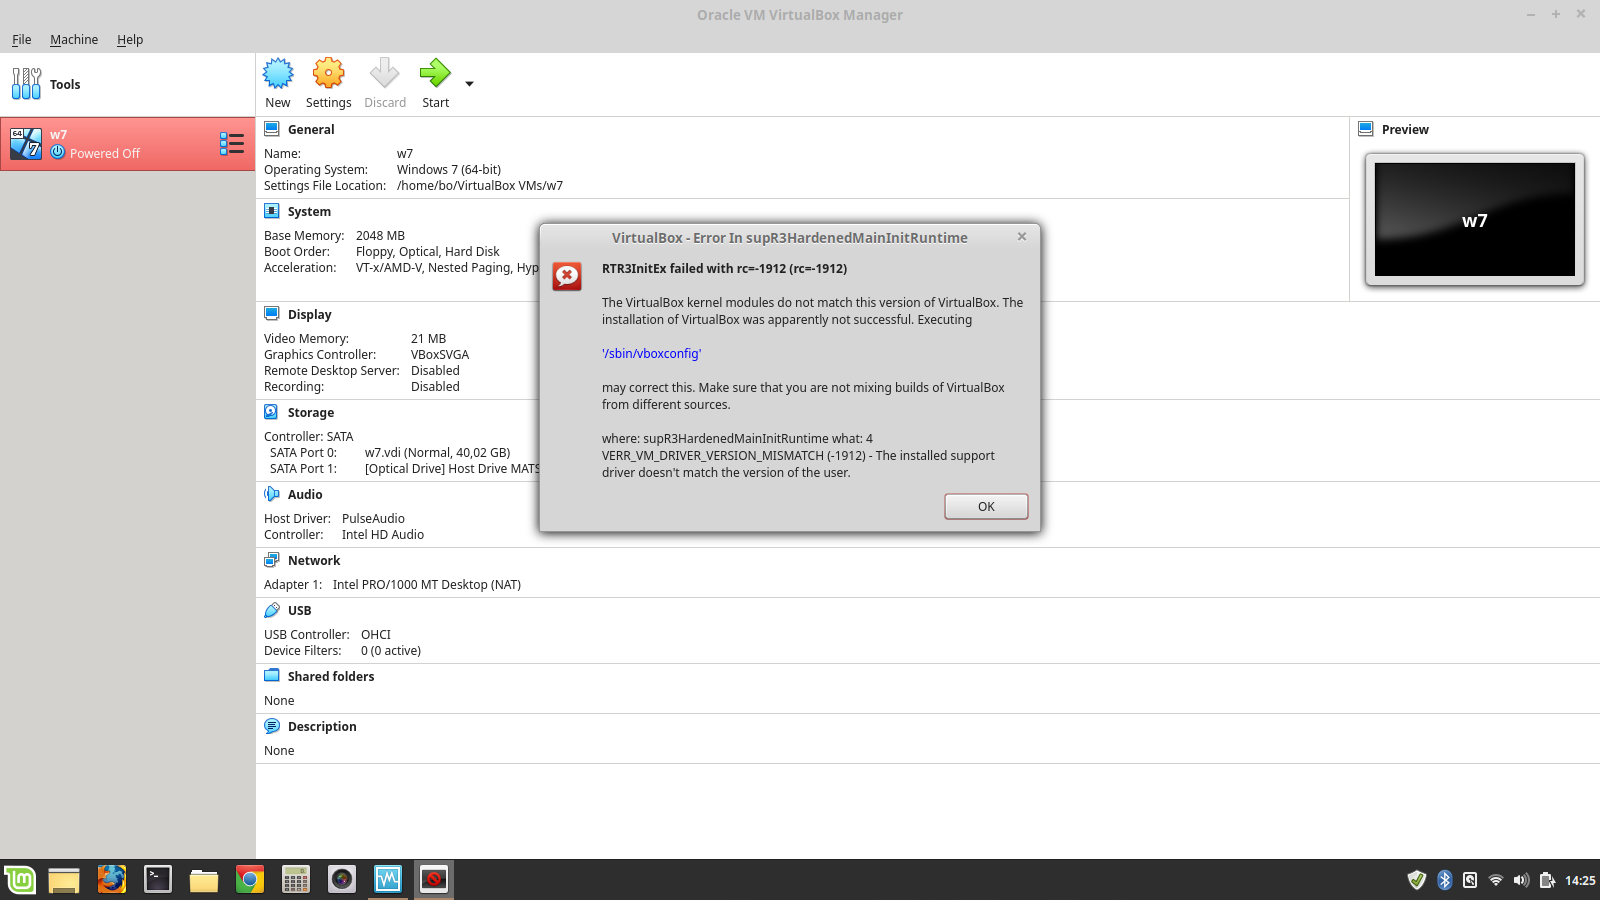Click the Network section icon
Screen dimensions: 1600x900
271,560
